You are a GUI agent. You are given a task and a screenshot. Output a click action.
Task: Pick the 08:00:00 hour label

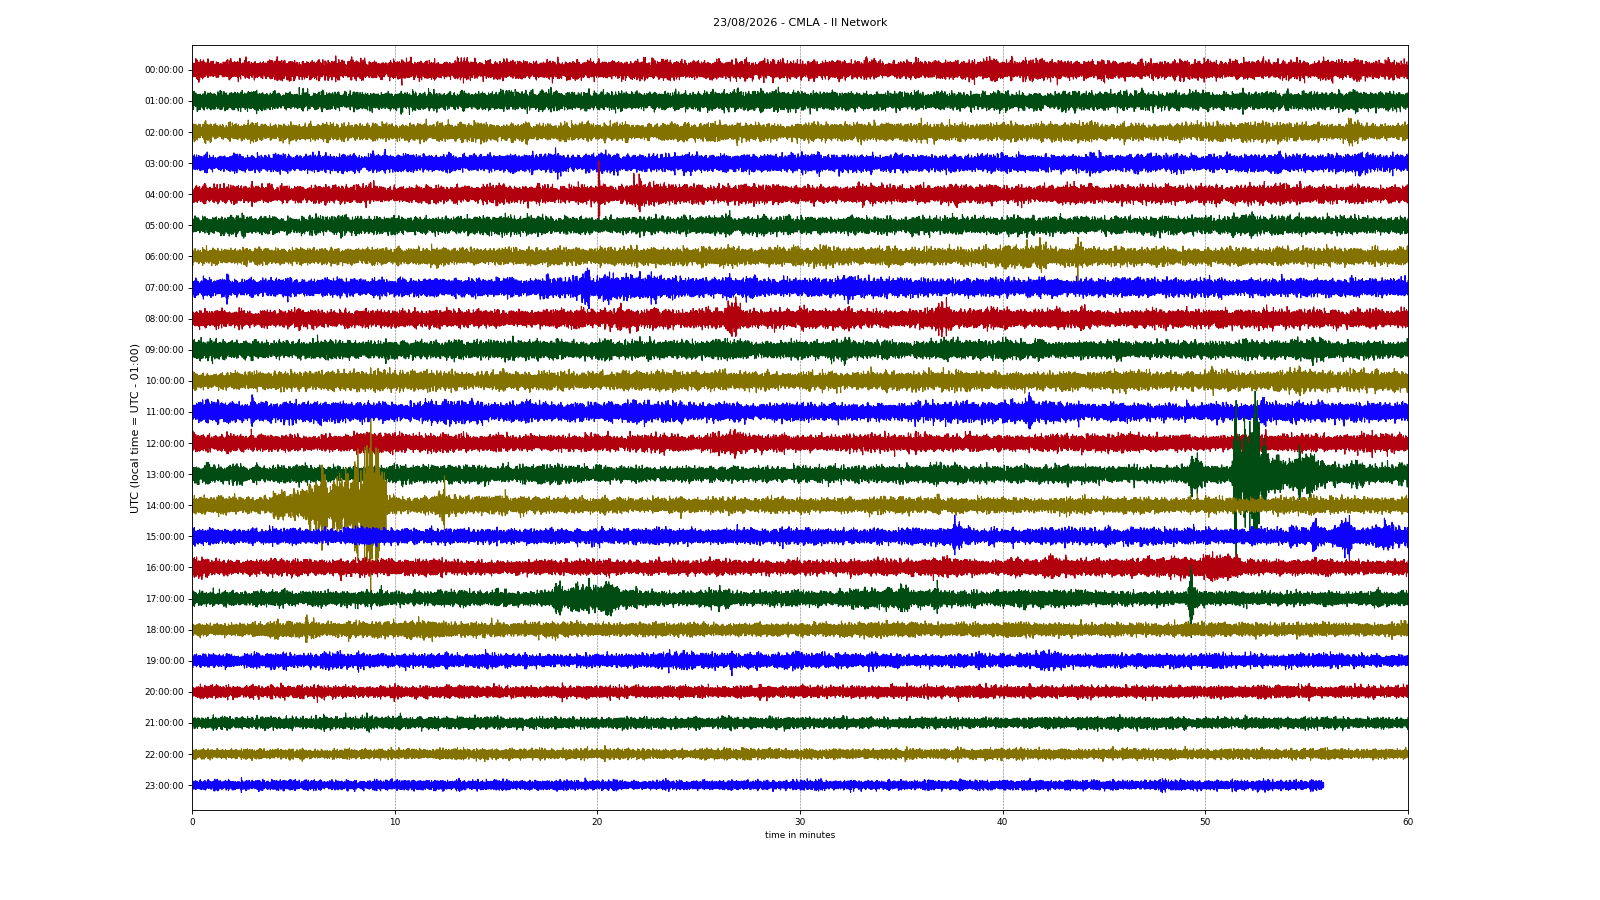pyautogui.click(x=164, y=319)
